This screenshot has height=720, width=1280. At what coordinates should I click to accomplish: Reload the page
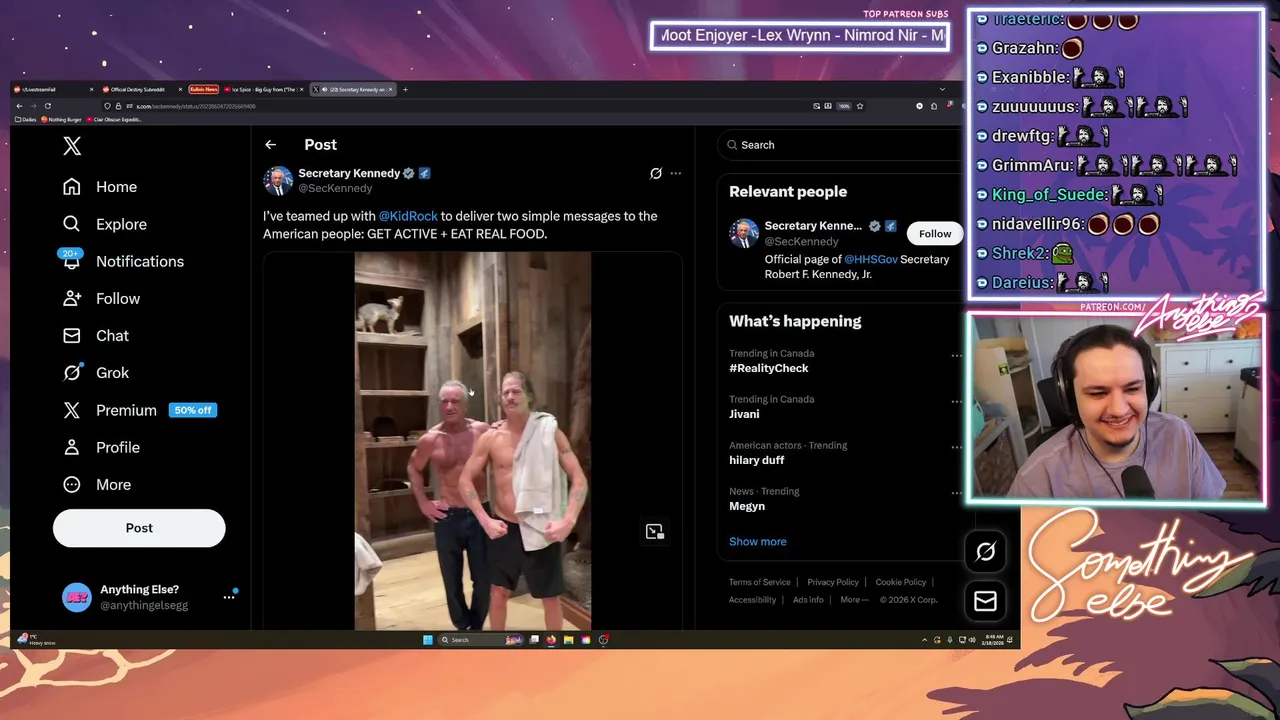(48, 106)
